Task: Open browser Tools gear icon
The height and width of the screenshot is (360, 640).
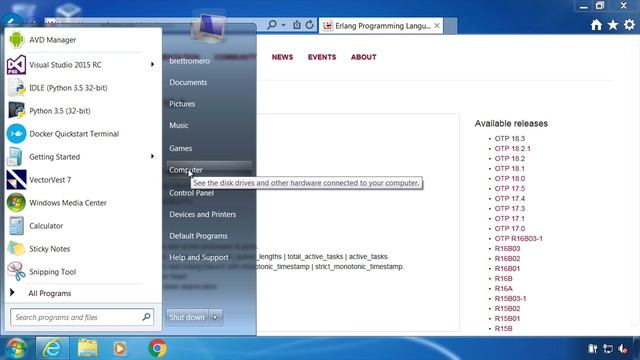Action: point(629,25)
